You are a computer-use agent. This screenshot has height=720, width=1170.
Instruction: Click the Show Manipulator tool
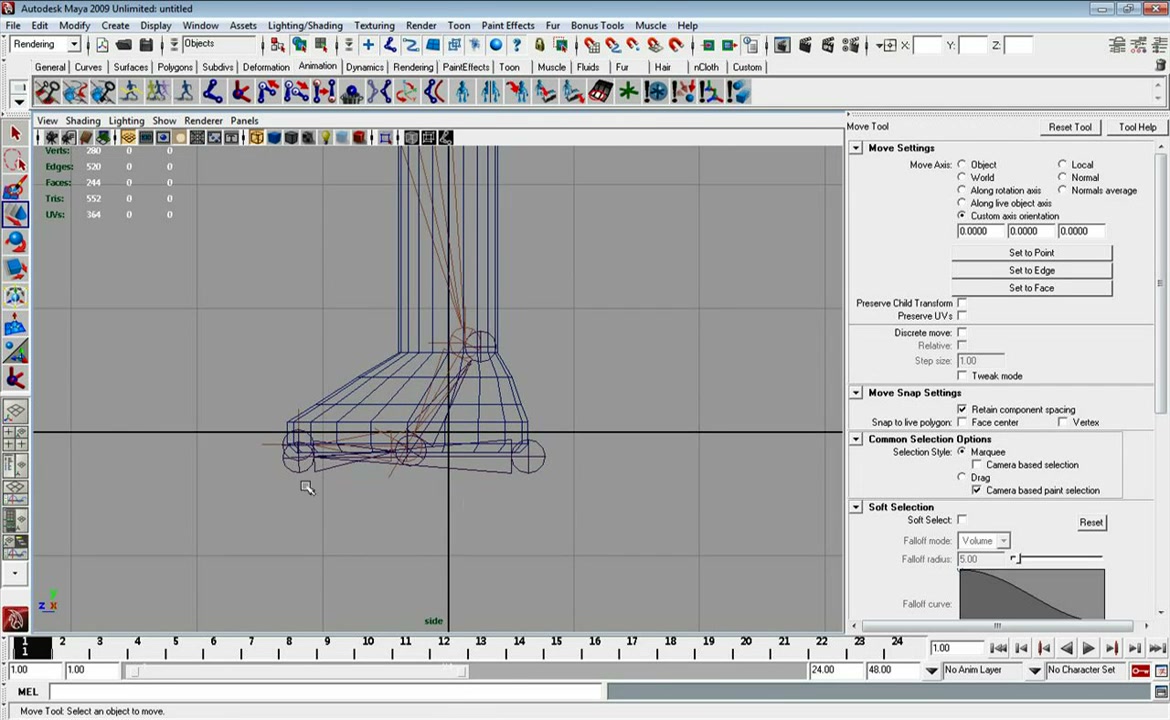(15, 351)
